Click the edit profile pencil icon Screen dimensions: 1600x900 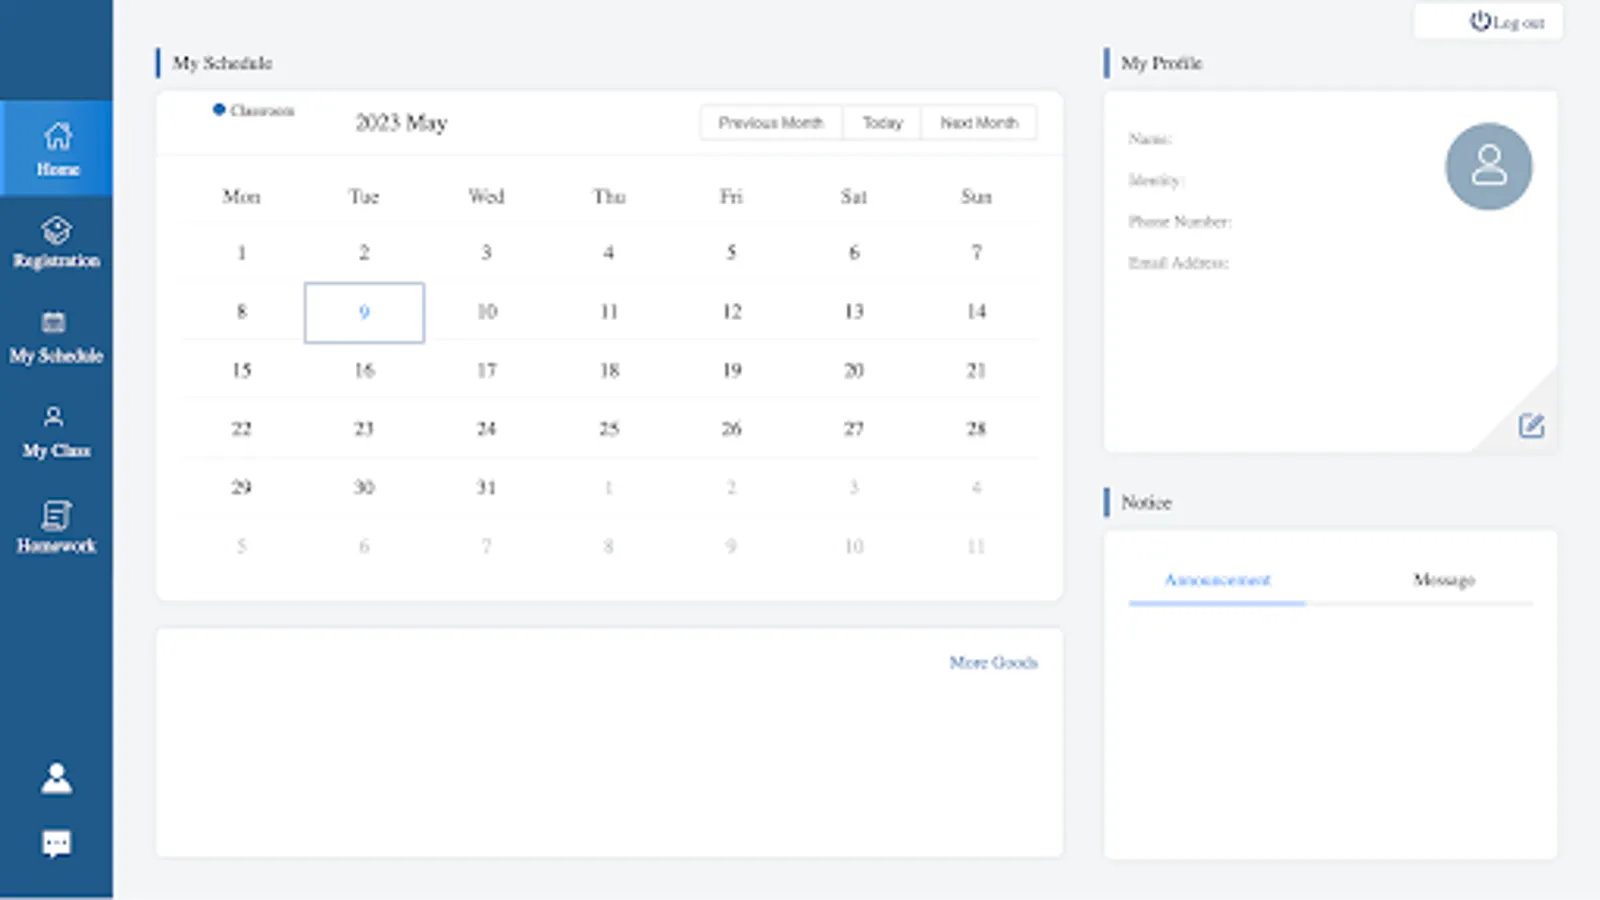[x=1531, y=426]
